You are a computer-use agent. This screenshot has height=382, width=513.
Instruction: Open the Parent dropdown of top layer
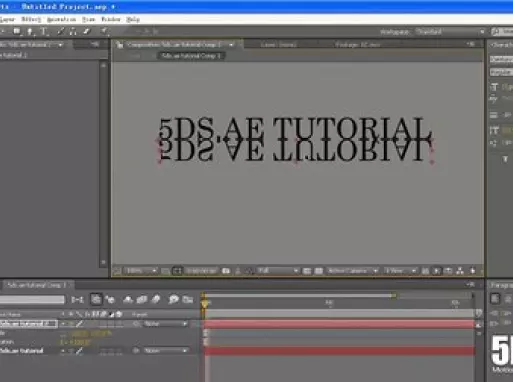(165, 324)
